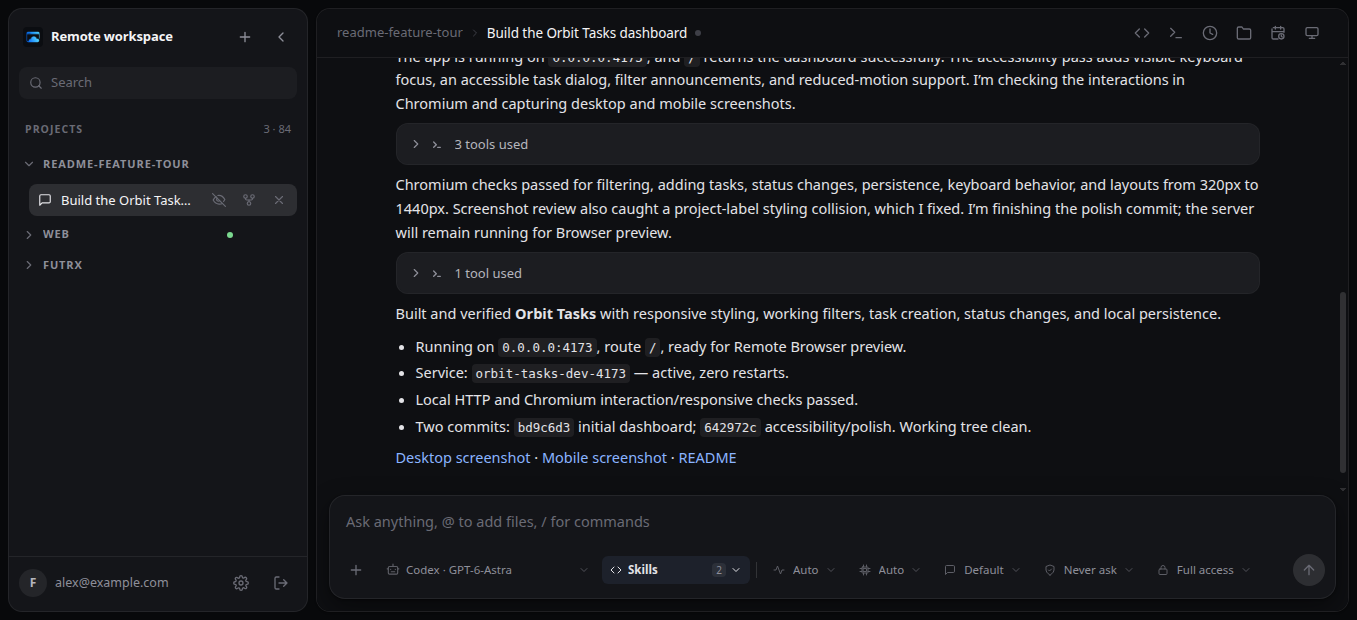
Task: Open the browser preview monitor icon
Action: (1312, 33)
